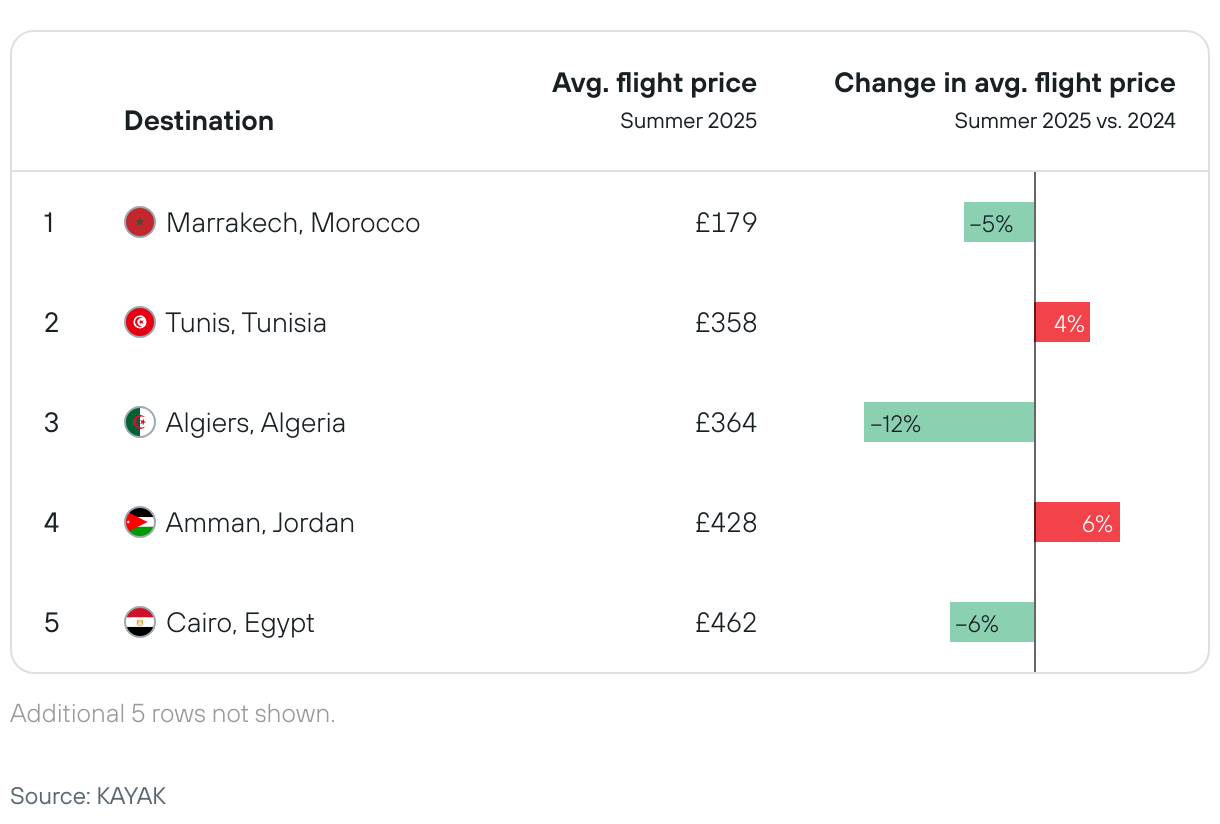Select the Avg. flight price header
Image resolution: width=1220 pixels, height=824 pixels.
(654, 83)
